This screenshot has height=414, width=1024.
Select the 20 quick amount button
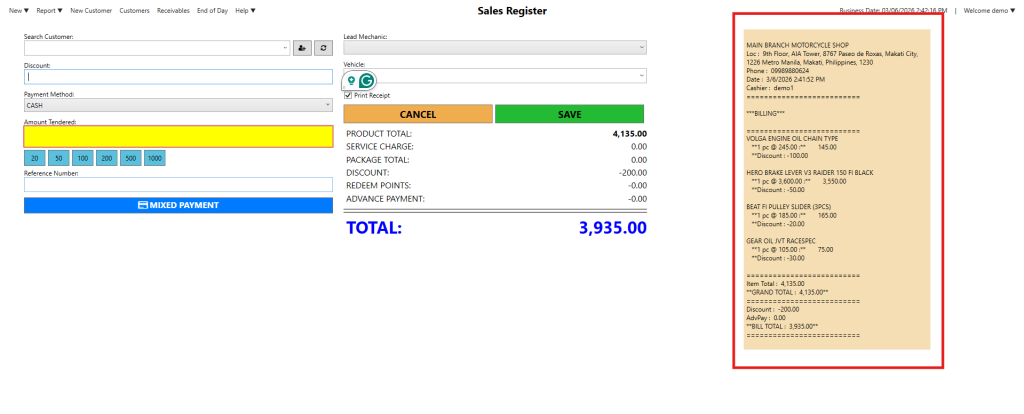click(x=34, y=158)
